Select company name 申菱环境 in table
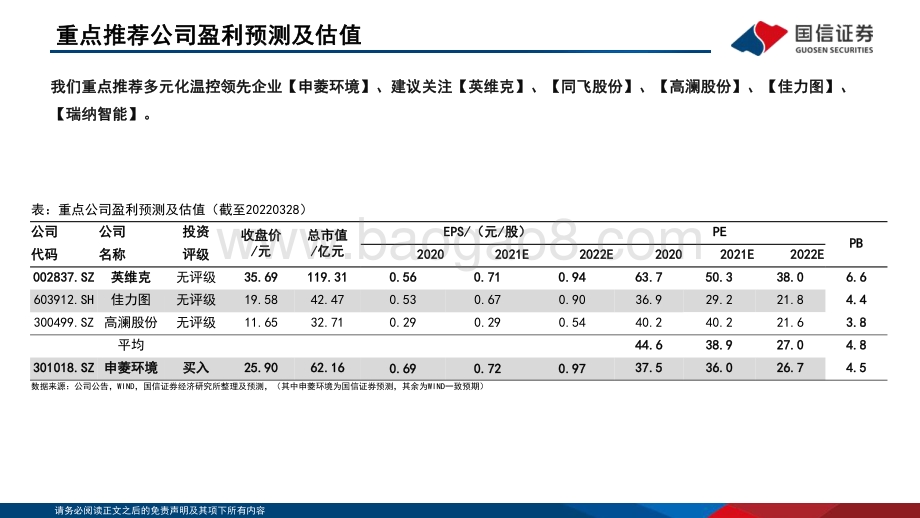Image resolution: width=920 pixels, height=518 pixels. [x=131, y=368]
